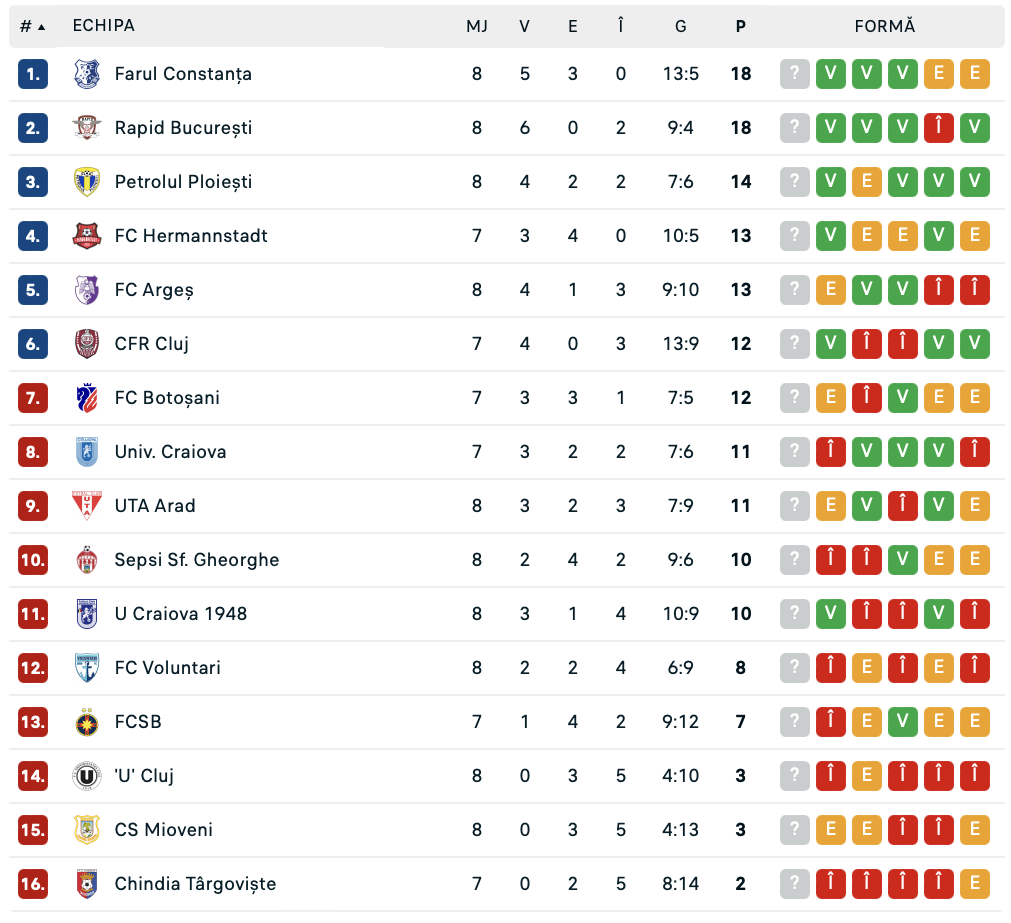This screenshot has height=923, width=1011.
Task: Sort table by MJ matches played header
Action: click(477, 27)
